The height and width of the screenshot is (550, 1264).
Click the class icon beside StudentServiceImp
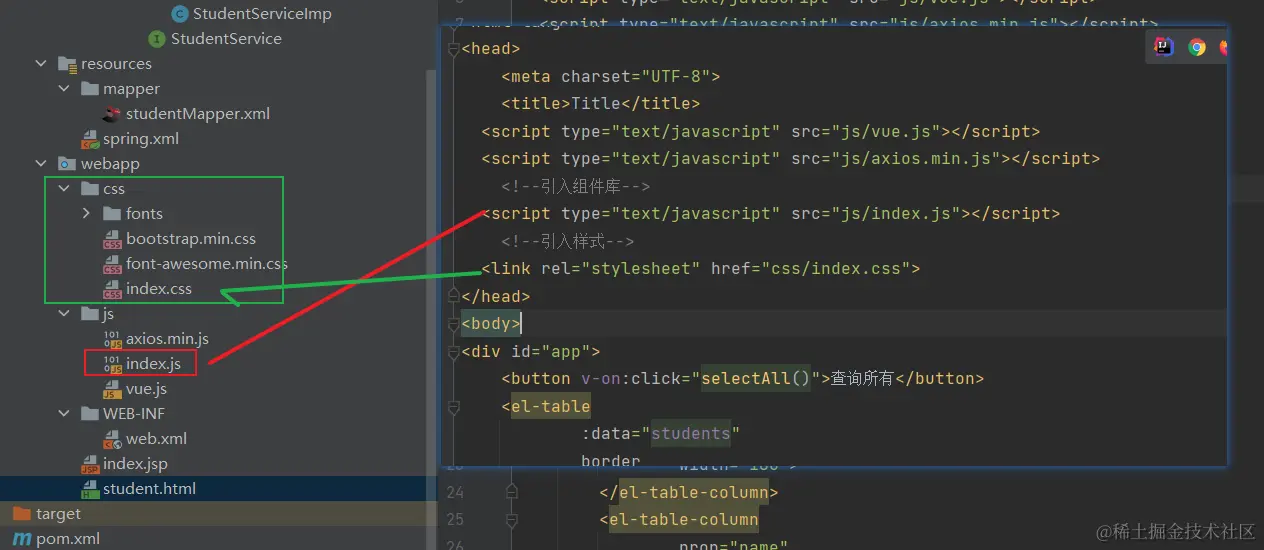point(180,14)
